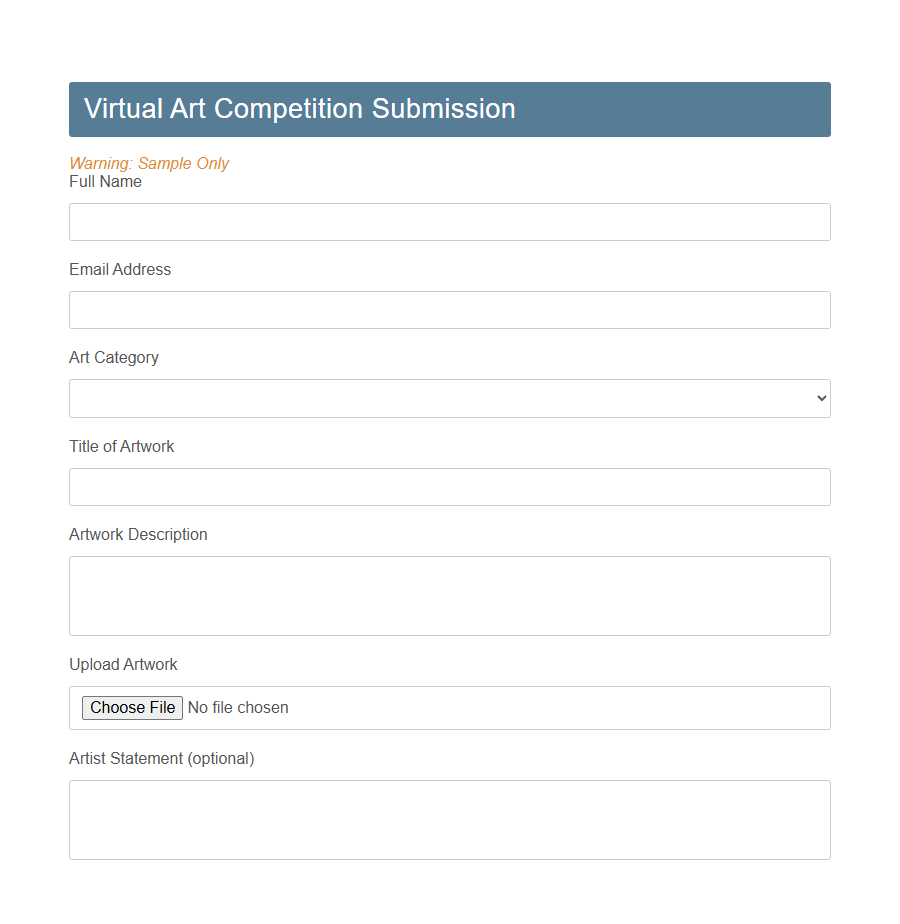900x924 pixels.
Task: Click the Art Category label
Action: [x=113, y=357]
